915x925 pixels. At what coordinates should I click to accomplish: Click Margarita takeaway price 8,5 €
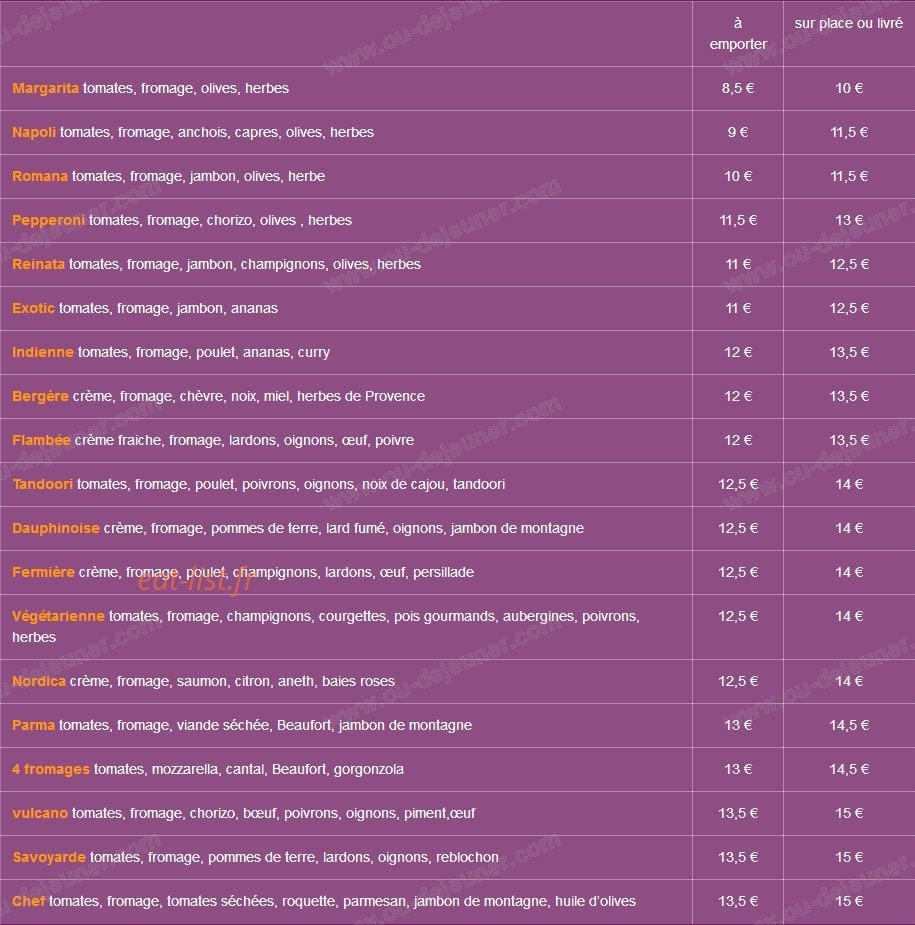point(738,88)
